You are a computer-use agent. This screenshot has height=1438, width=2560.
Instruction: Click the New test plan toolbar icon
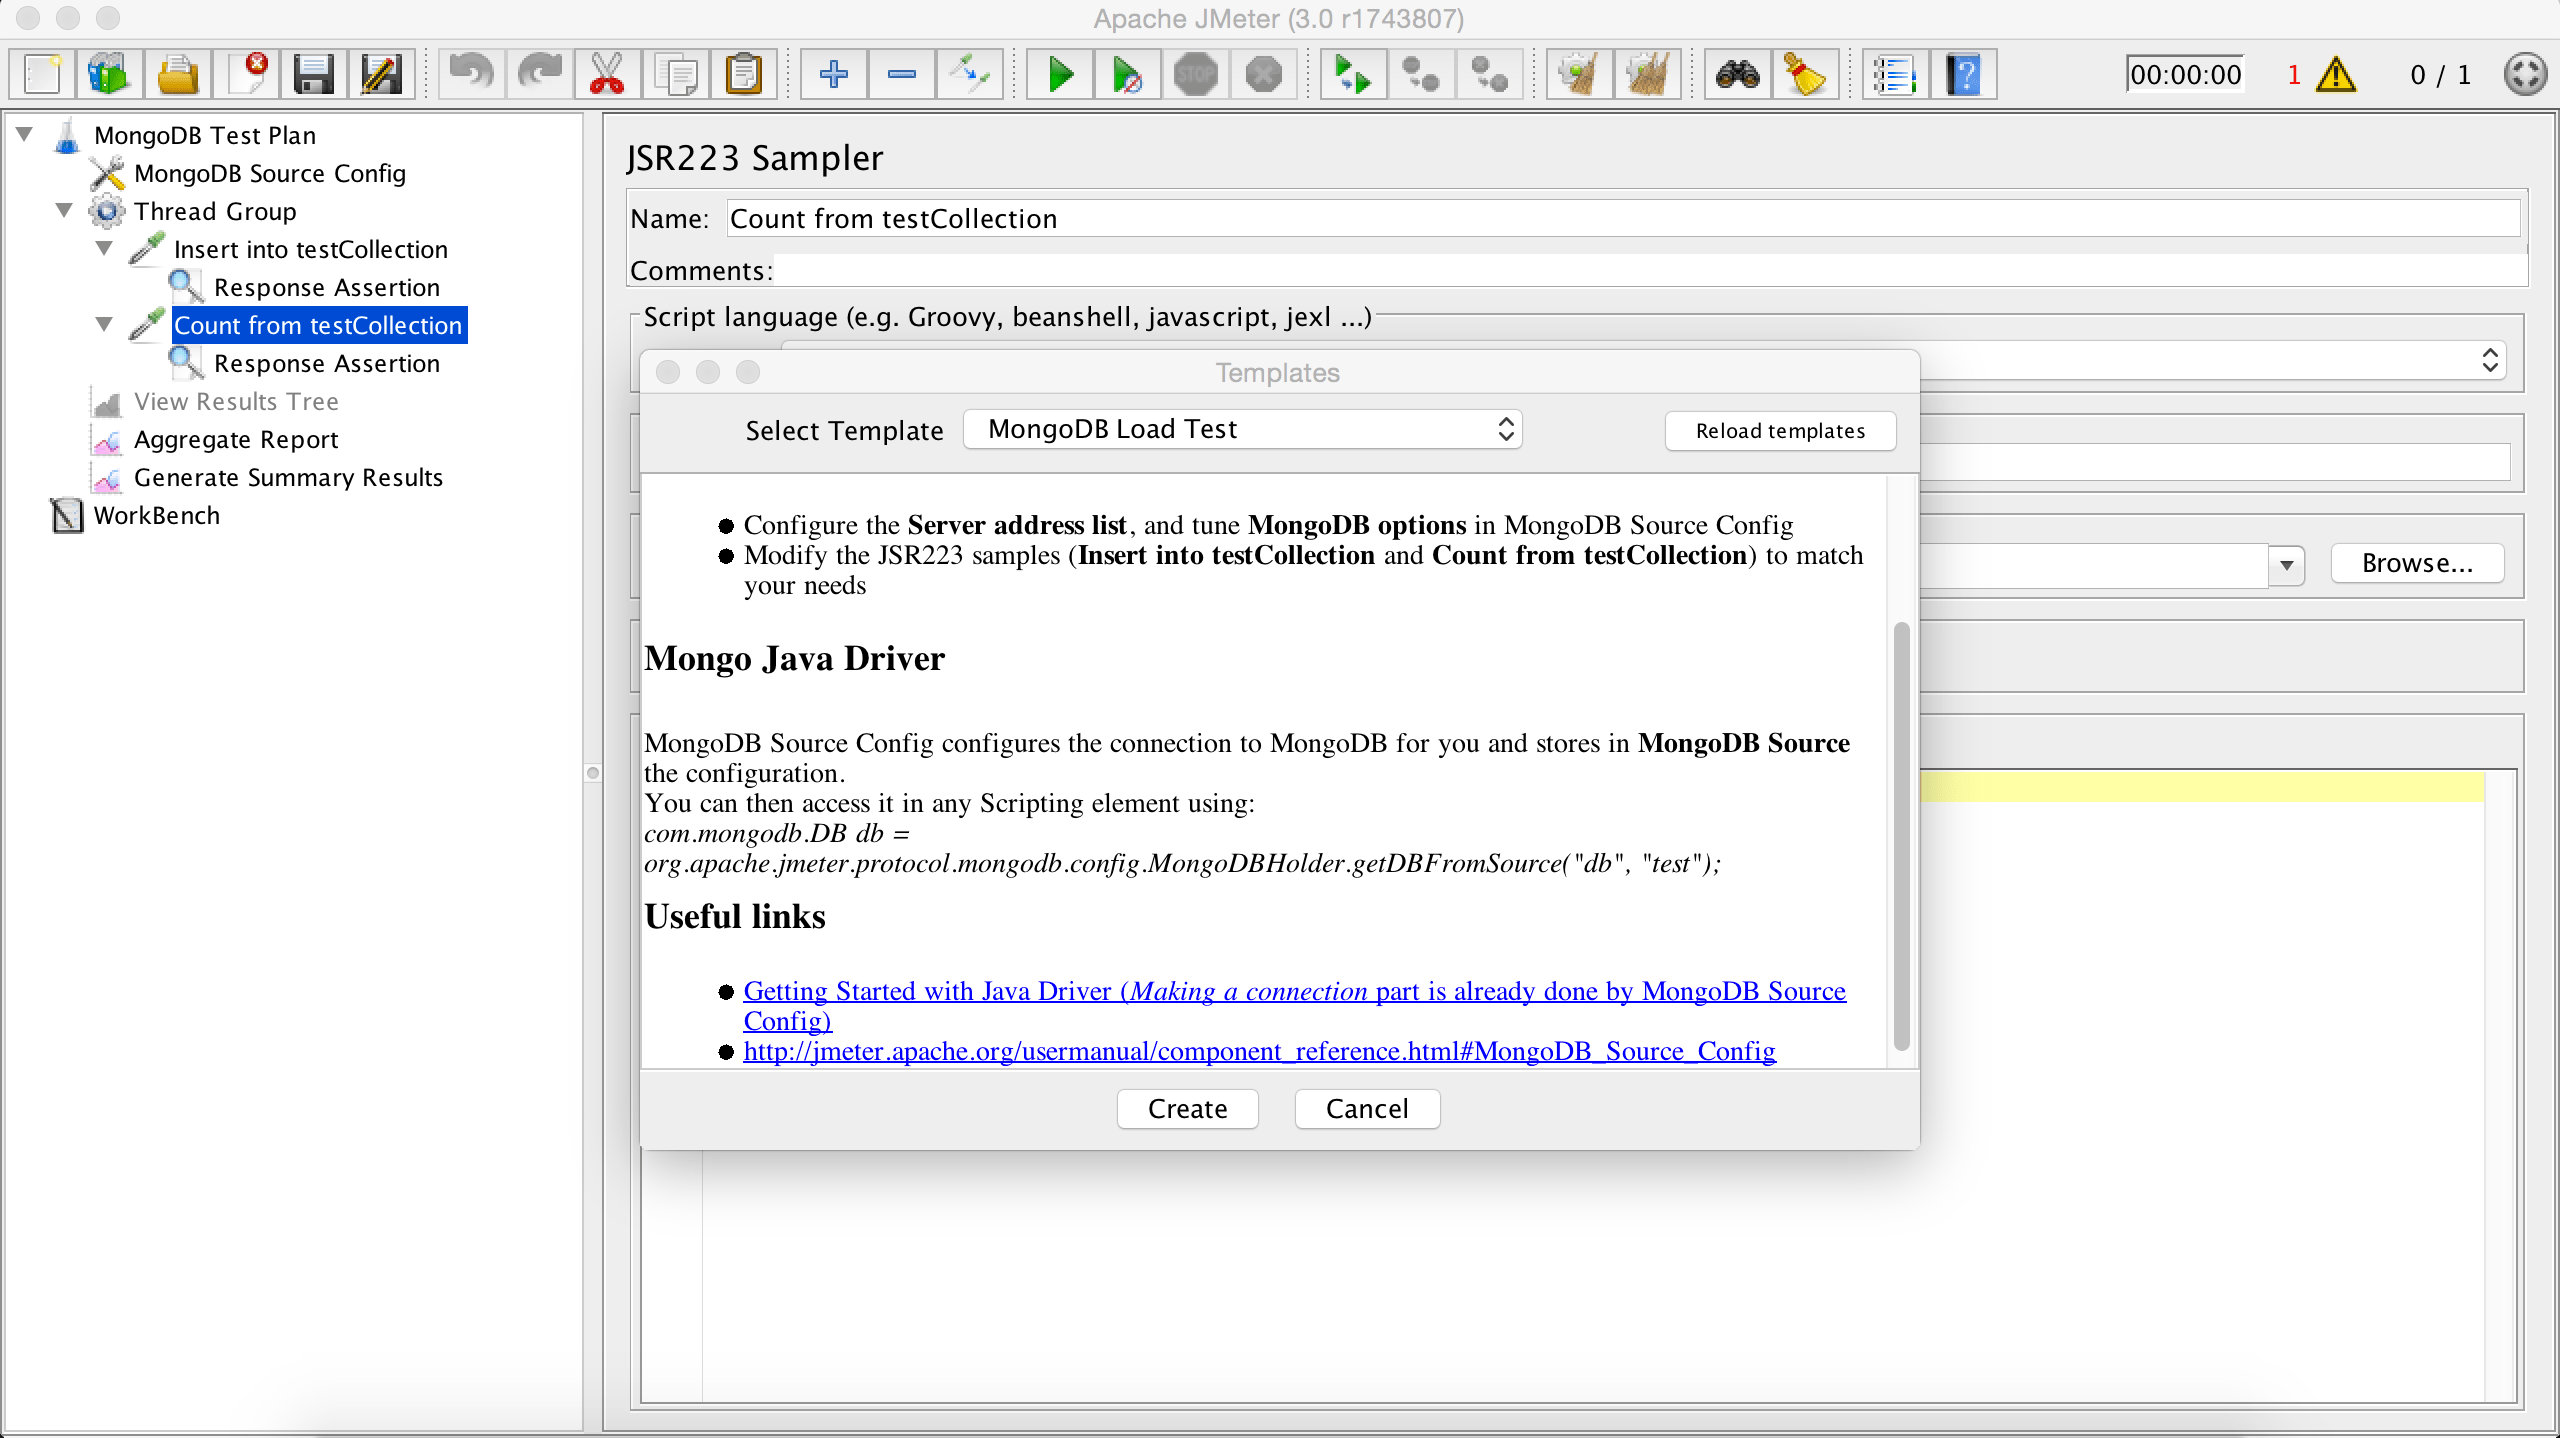click(x=43, y=75)
